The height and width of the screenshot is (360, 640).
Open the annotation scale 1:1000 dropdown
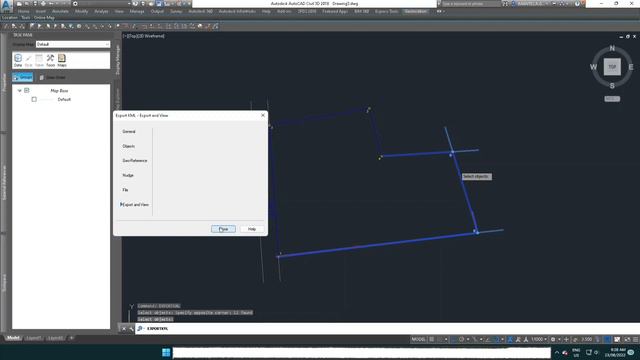tap(539, 340)
